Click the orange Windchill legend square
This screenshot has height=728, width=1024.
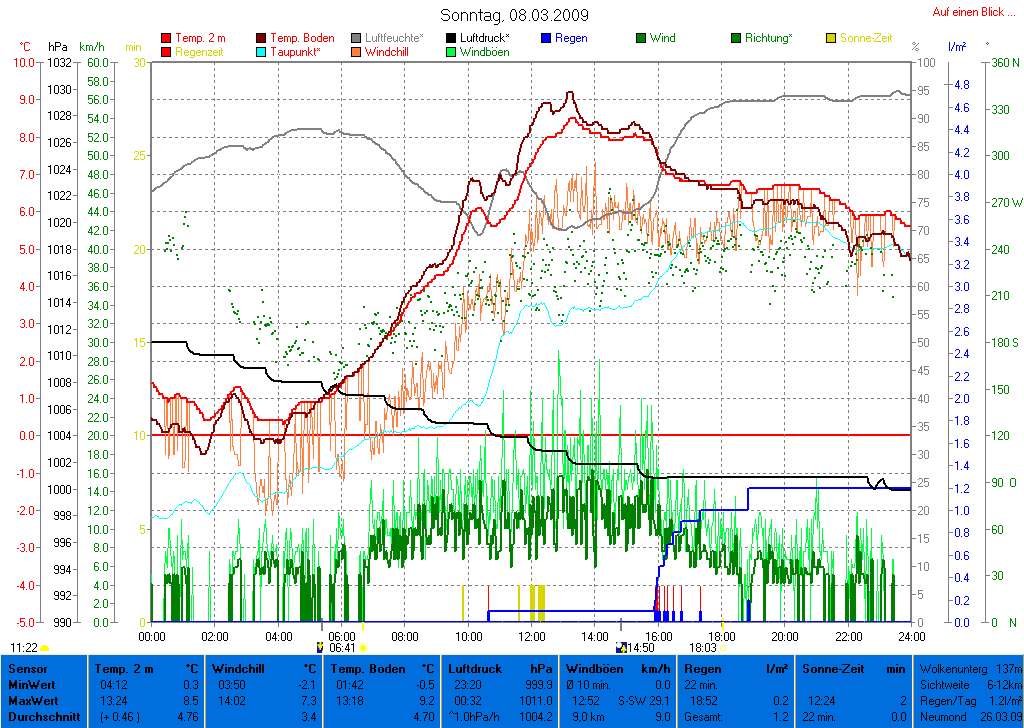[357, 52]
